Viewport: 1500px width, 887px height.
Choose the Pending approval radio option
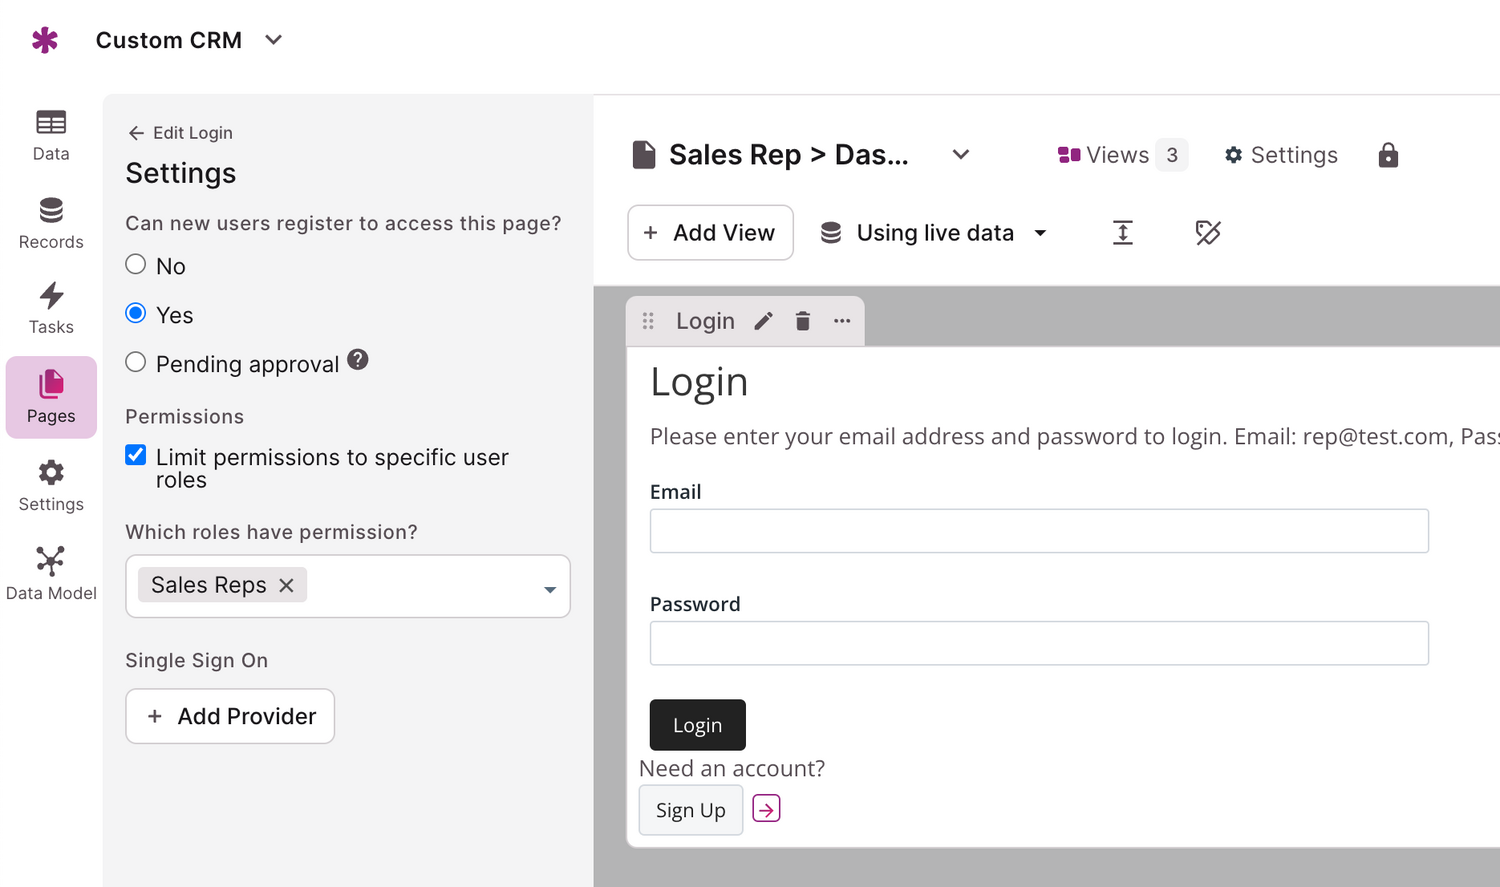136,362
